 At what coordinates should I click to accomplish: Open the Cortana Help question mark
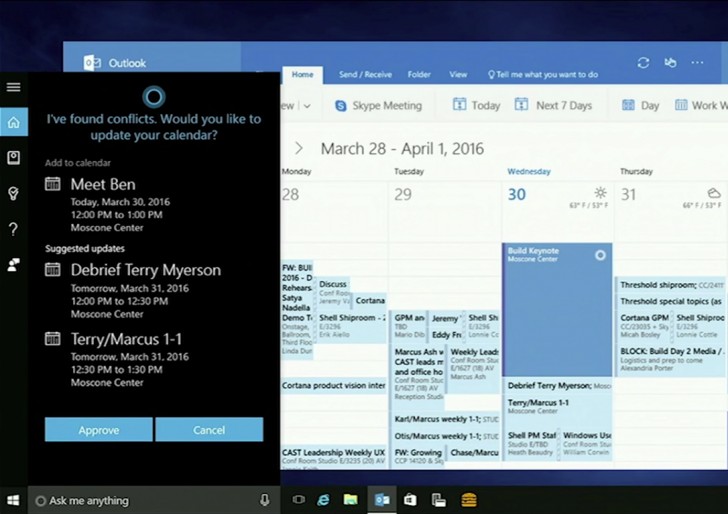pyautogui.click(x=13, y=229)
